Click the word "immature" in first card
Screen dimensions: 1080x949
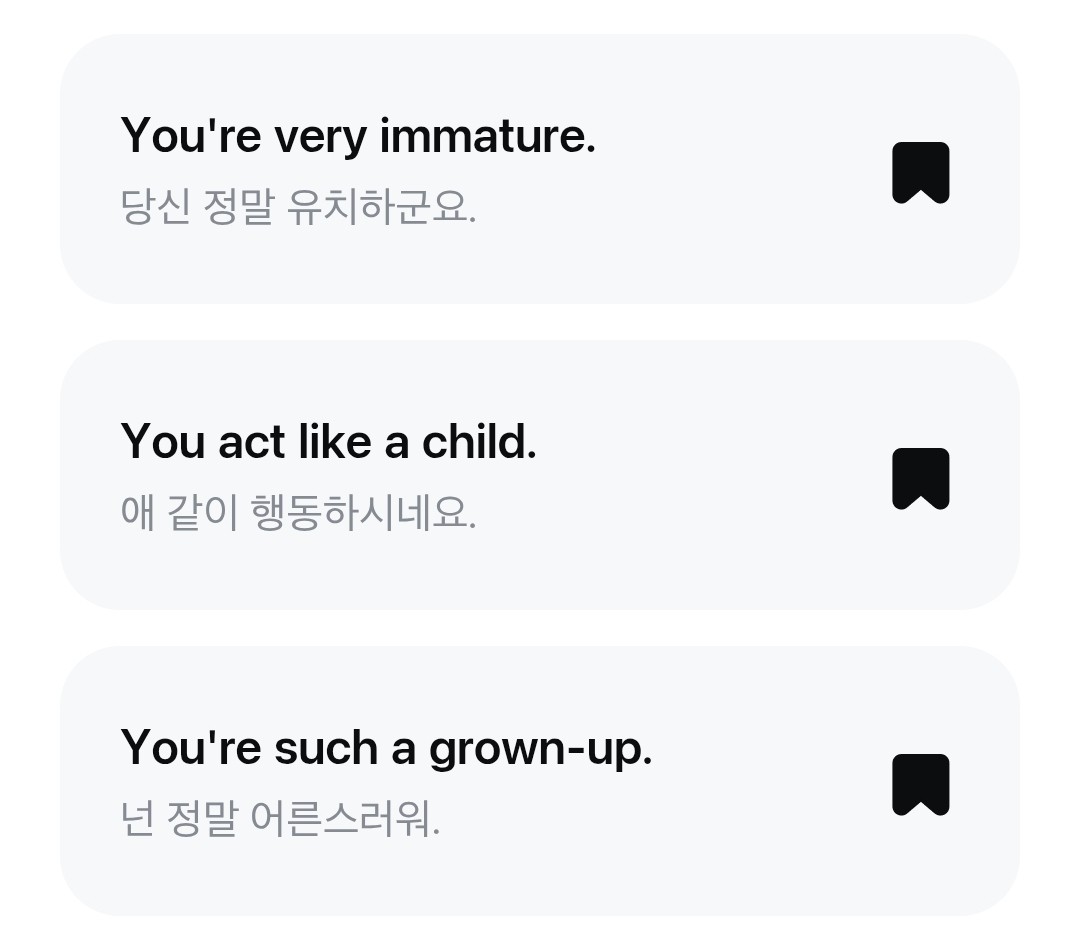tap(486, 135)
